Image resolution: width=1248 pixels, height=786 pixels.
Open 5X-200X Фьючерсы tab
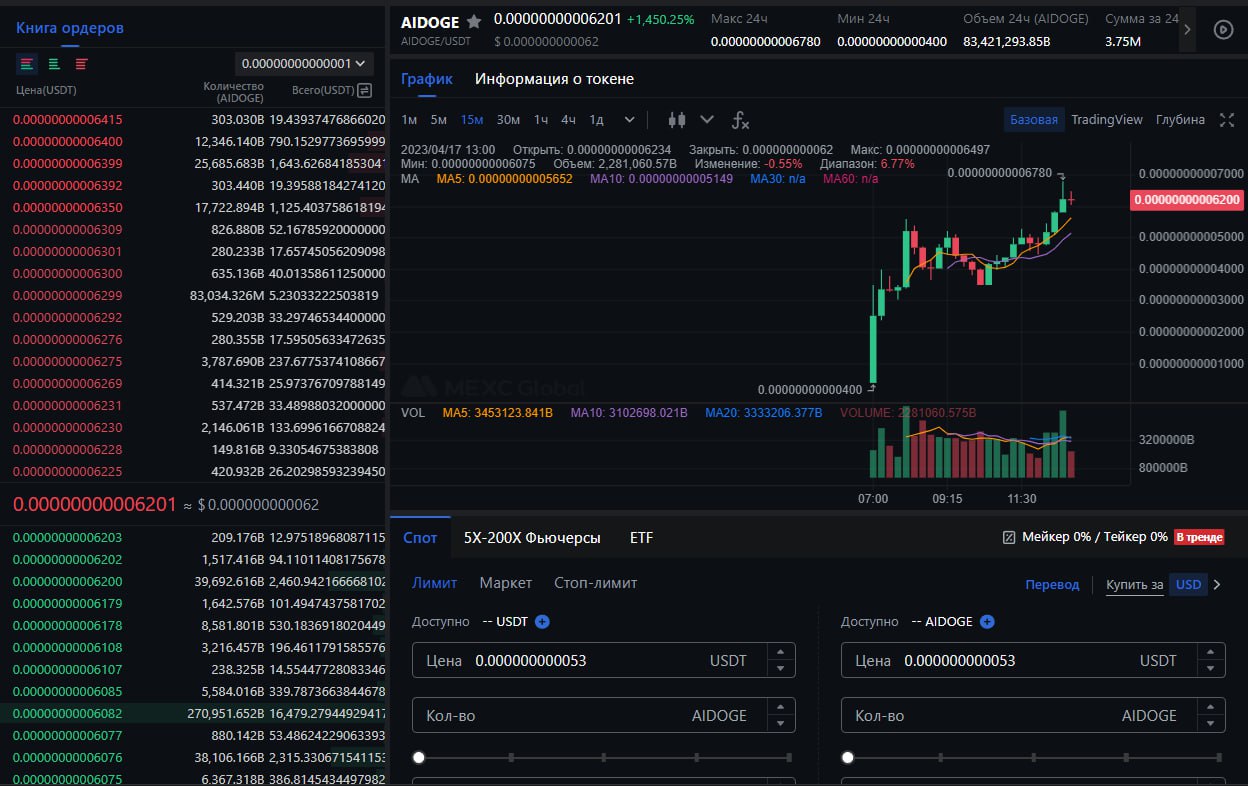coord(532,538)
